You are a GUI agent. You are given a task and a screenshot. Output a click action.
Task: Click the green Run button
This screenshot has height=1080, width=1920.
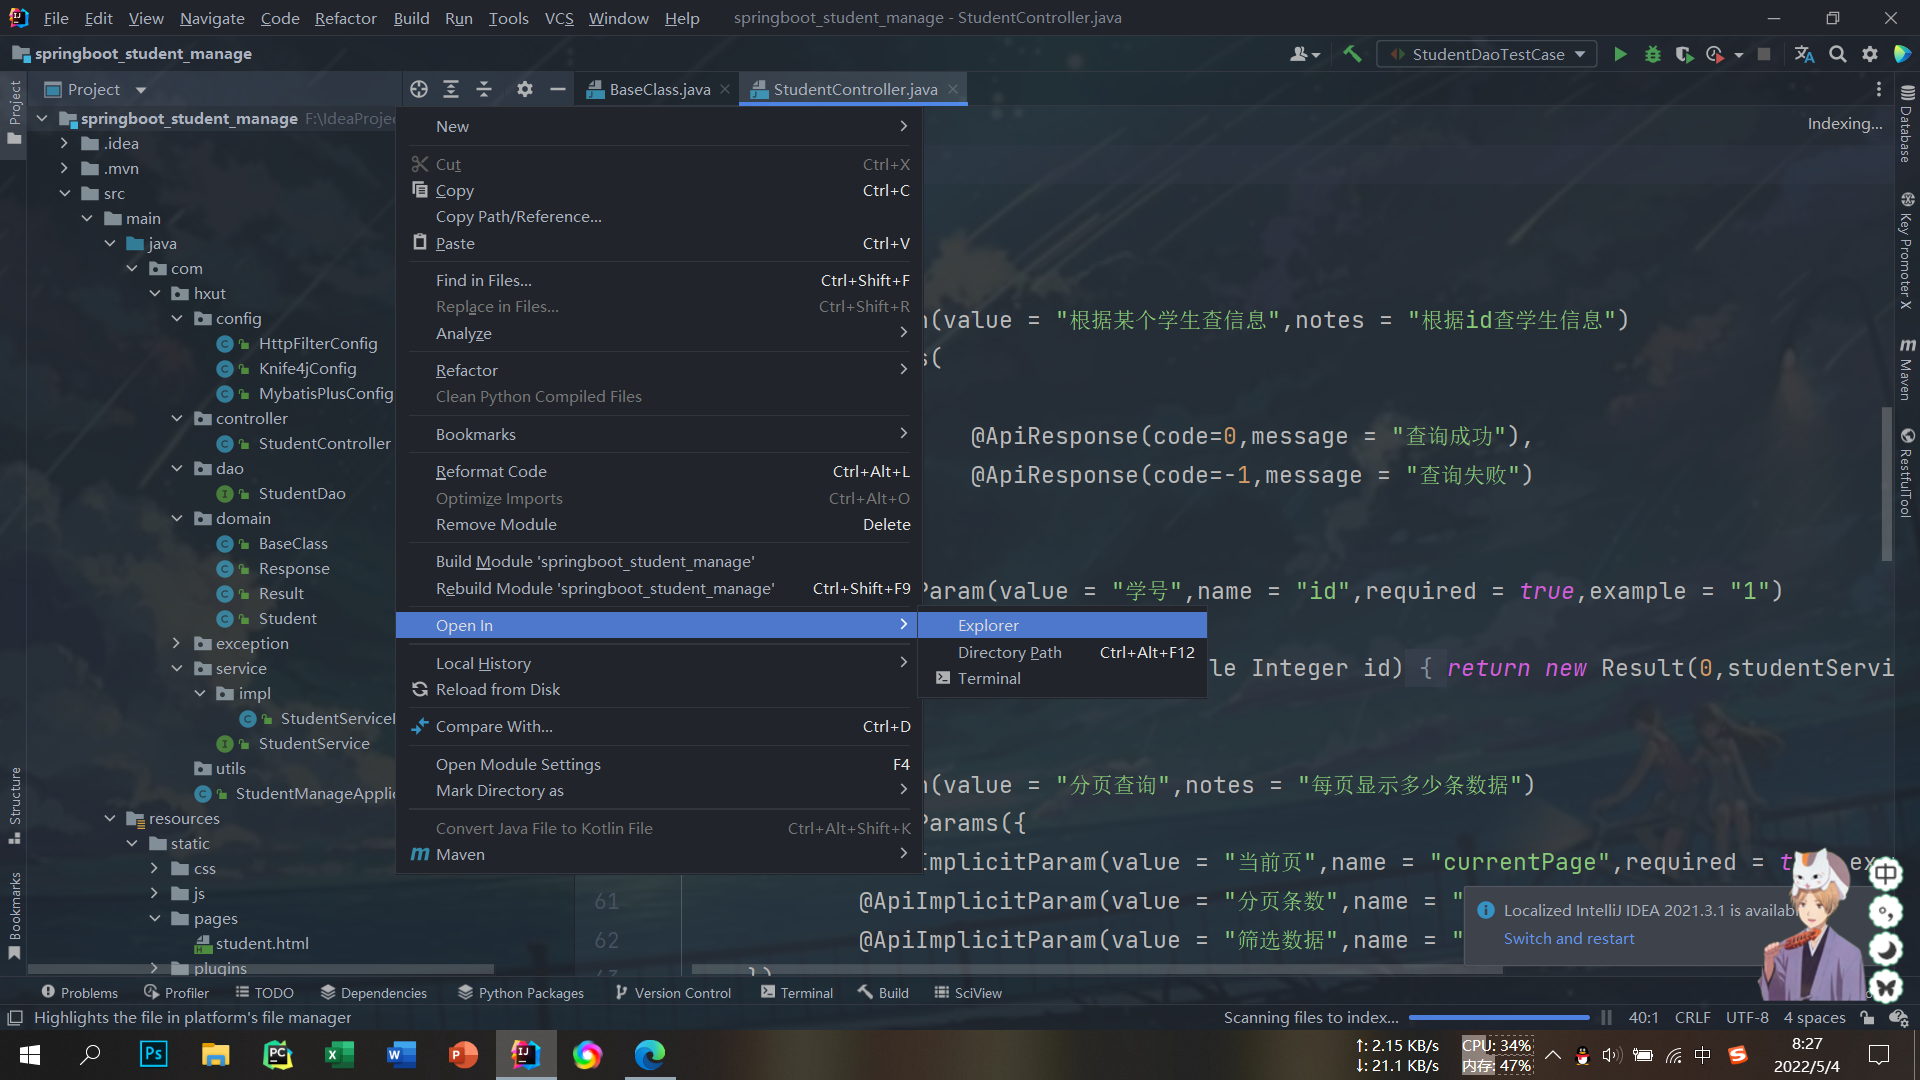pos(1620,54)
